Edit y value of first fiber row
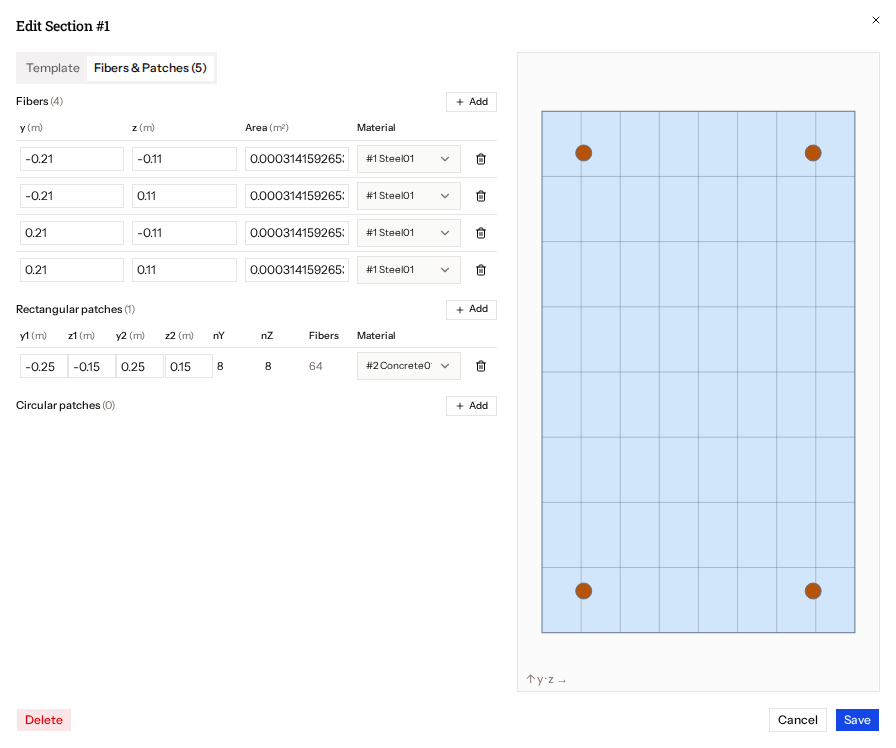Viewport: 896px width, 748px height. (x=72, y=159)
